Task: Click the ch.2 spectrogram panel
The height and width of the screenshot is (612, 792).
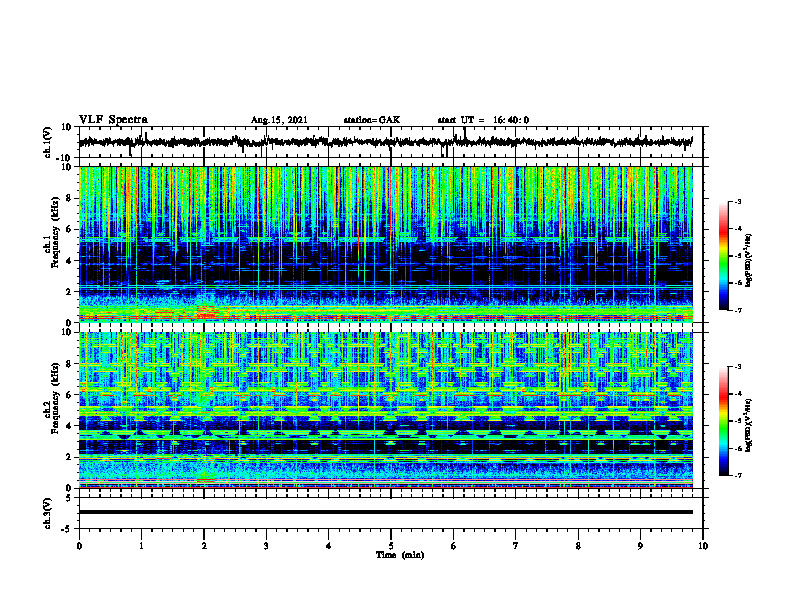Action: click(x=385, y=410)
